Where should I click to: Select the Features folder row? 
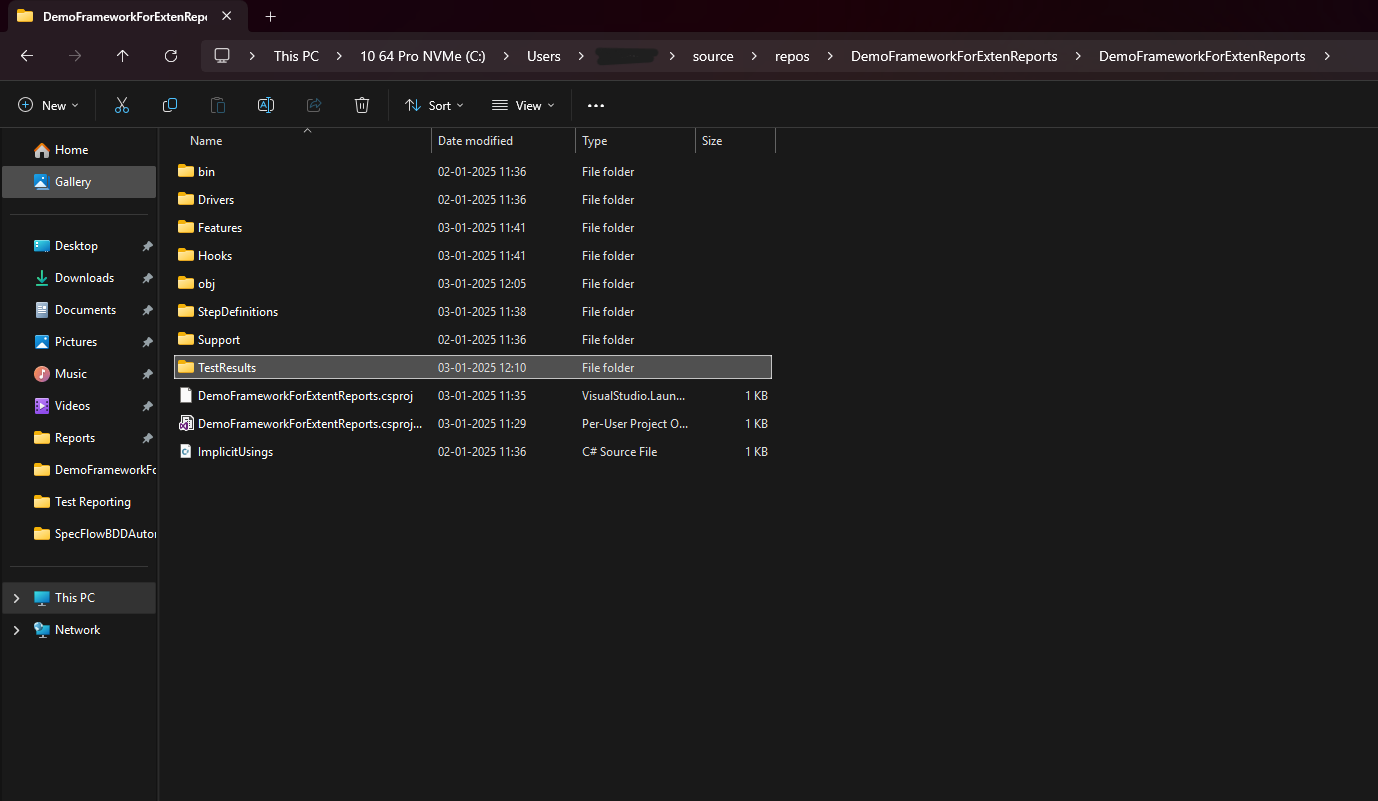coord(473,228)
